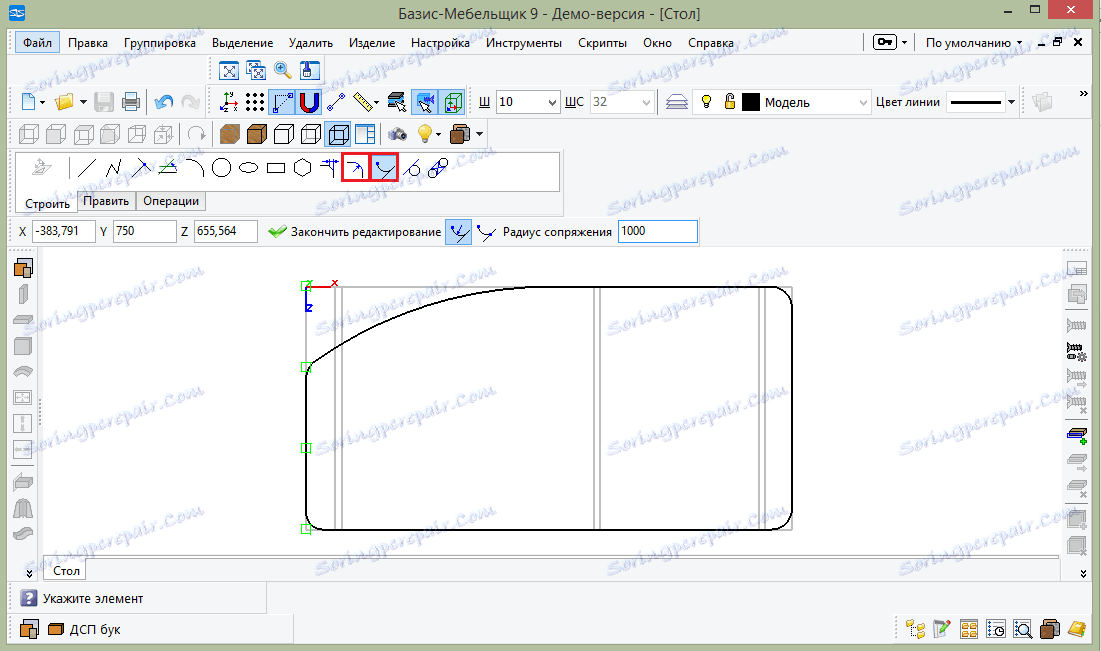Undo the last action
Screen dimensions: 1101x651
pos(164,103)
